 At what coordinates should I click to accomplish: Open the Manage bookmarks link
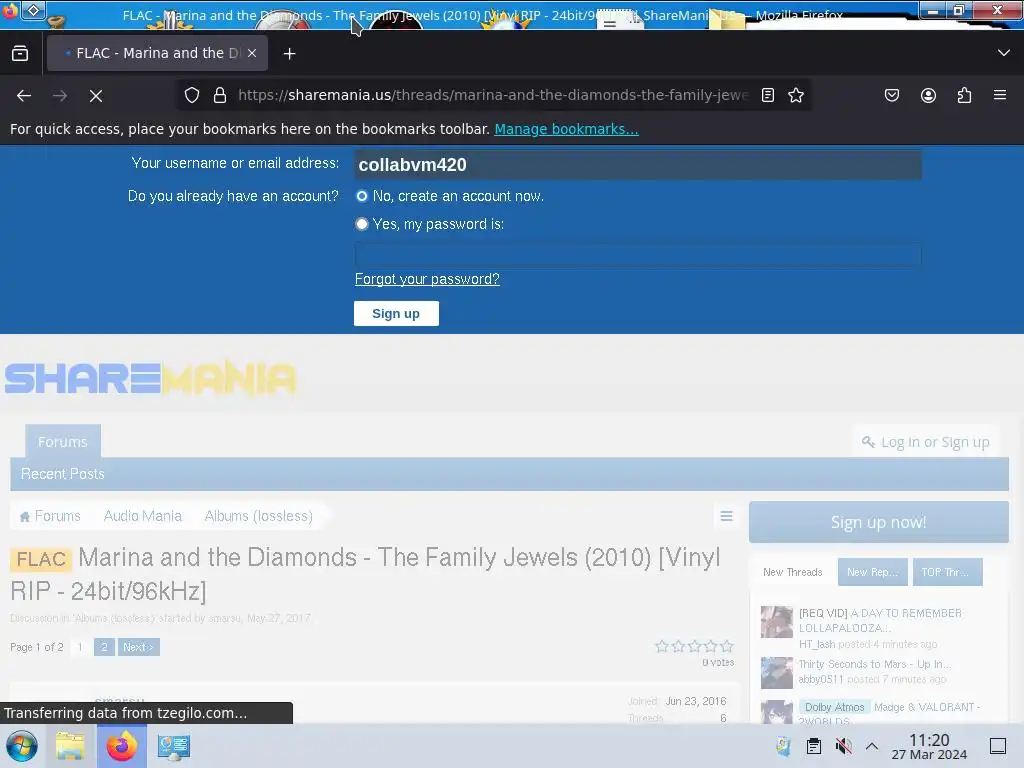pos(566,129)
